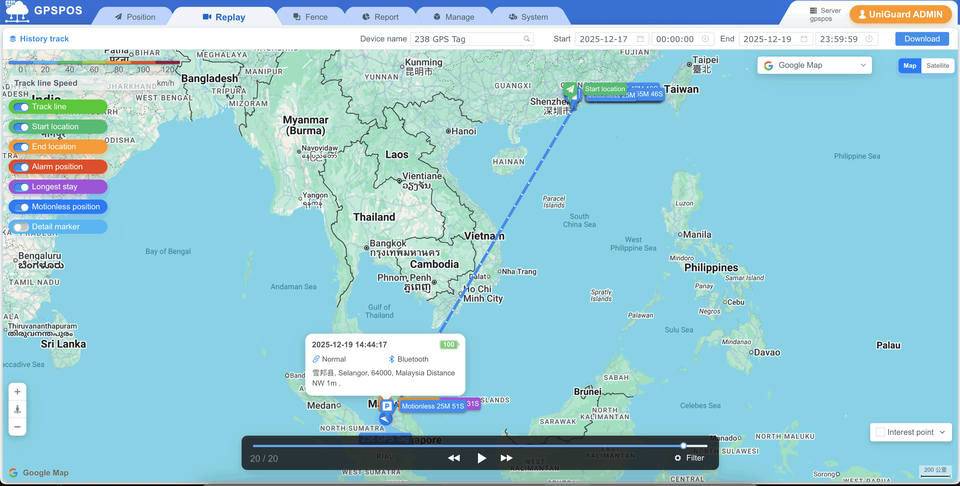Fast forward the track playback
This screenshot has width=960, height=486.
tap(506, 458)
